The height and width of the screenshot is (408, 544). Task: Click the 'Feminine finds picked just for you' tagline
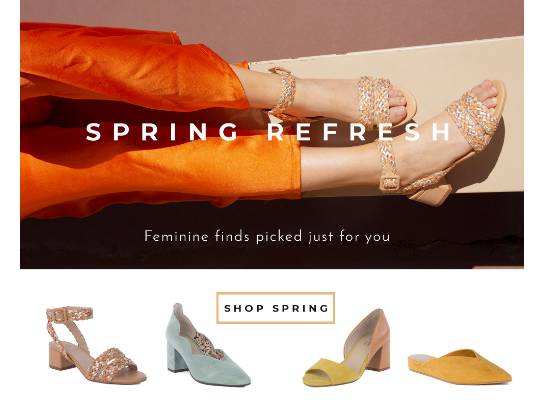267,237
